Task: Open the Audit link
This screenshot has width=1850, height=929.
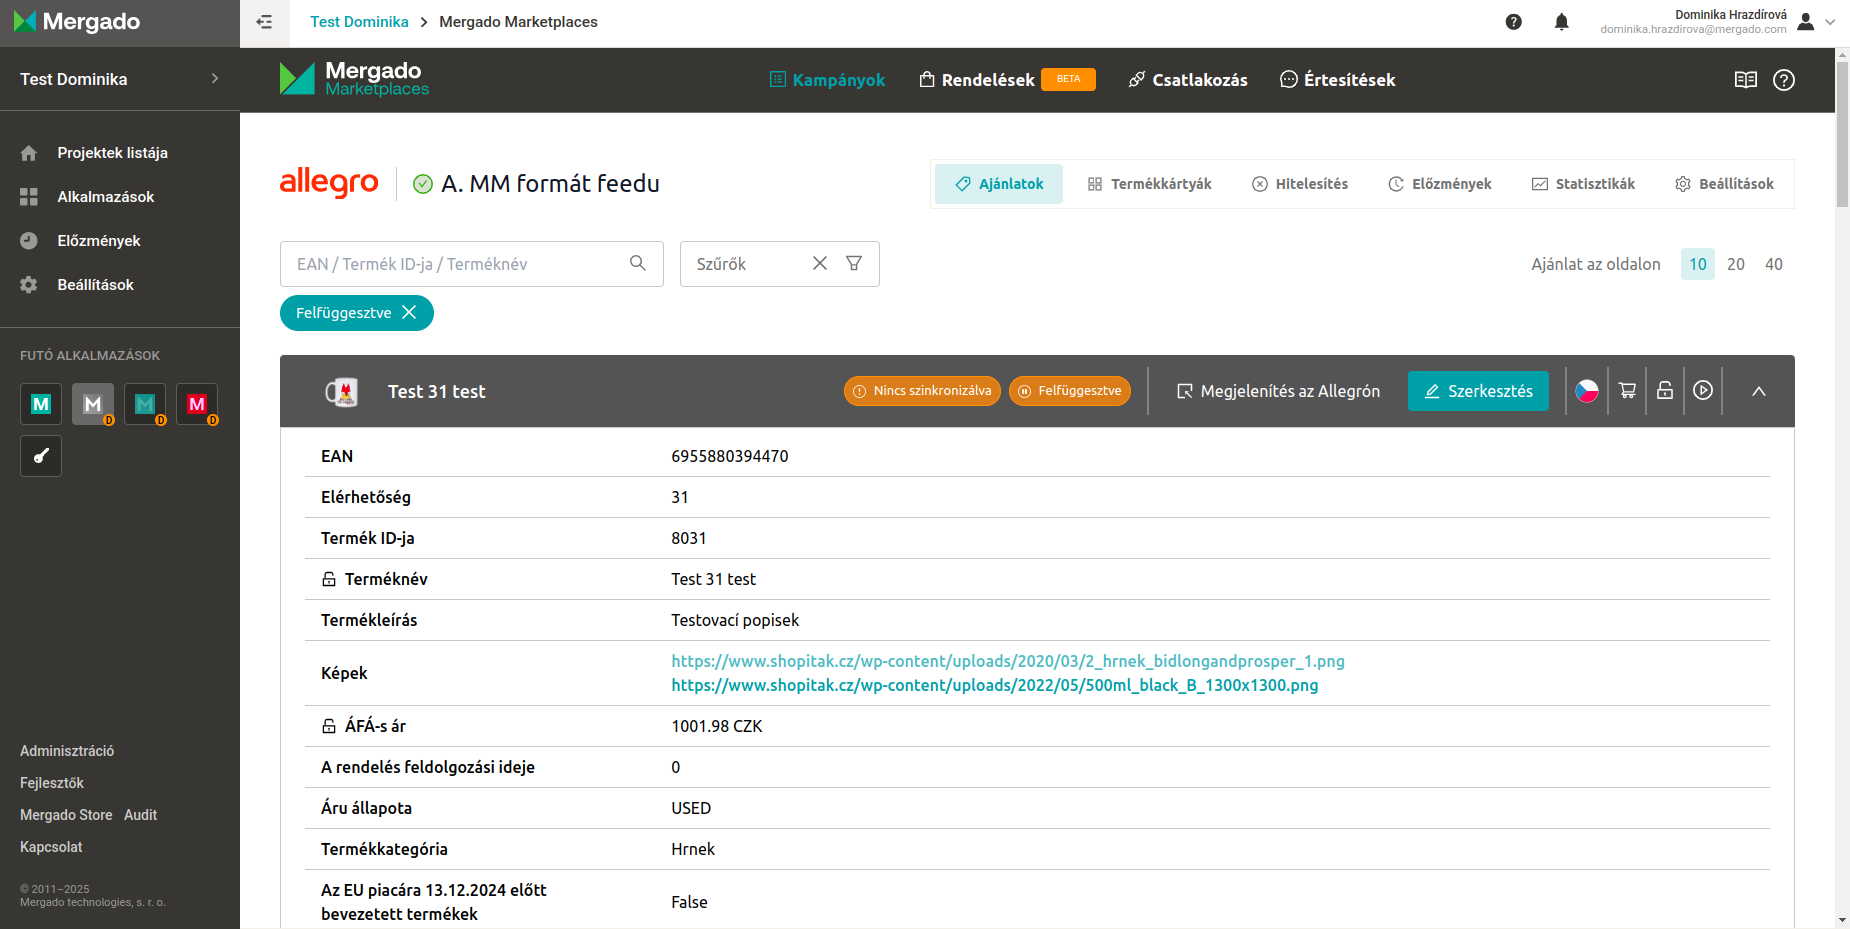Action: coord(140,815)
